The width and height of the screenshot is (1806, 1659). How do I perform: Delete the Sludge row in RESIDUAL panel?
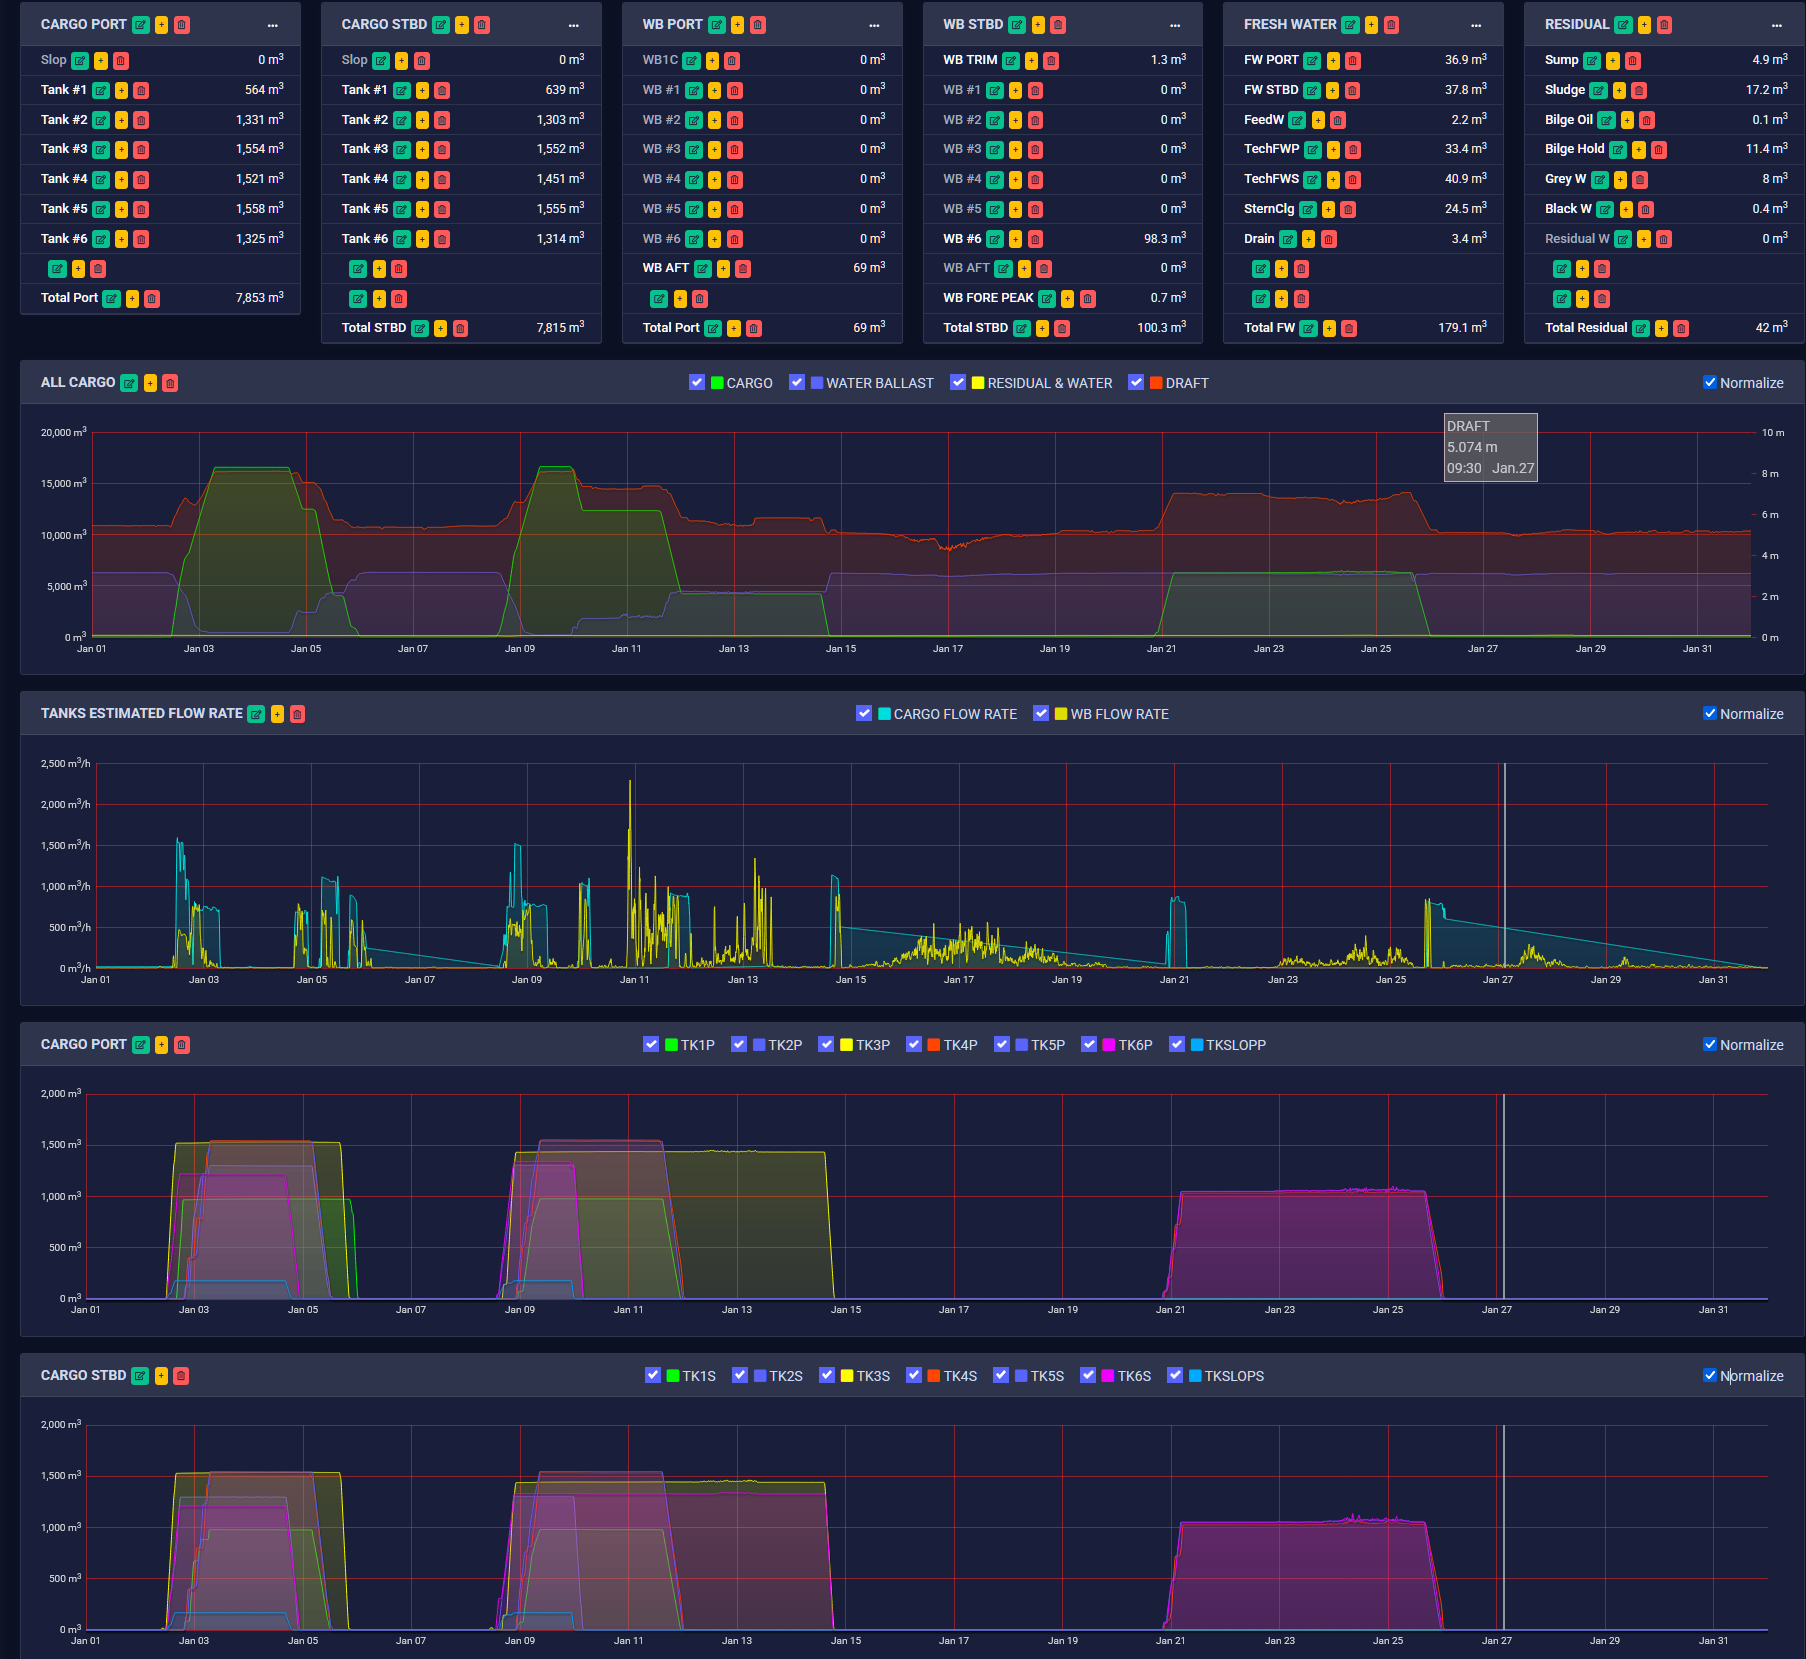(x=1639, y=90)
